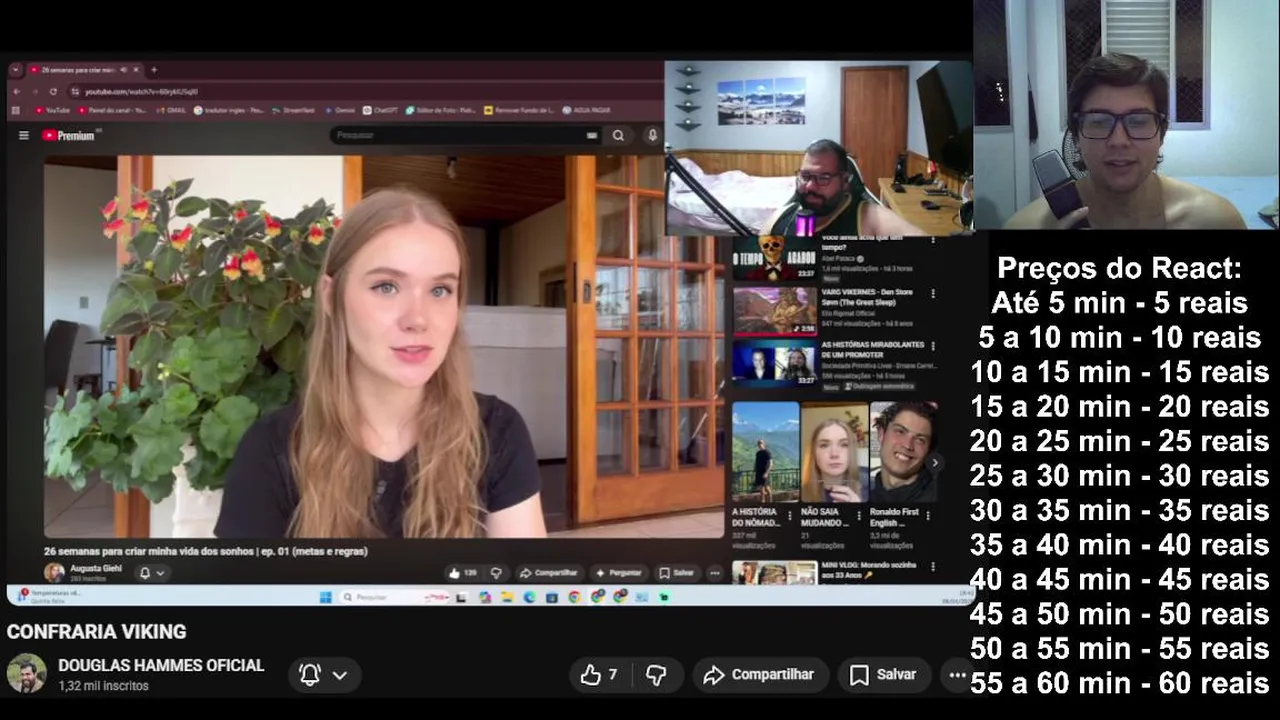1280x720 pixels.
Task: Open more options next to inner Salvar
Action: click(x=714, y=573)
